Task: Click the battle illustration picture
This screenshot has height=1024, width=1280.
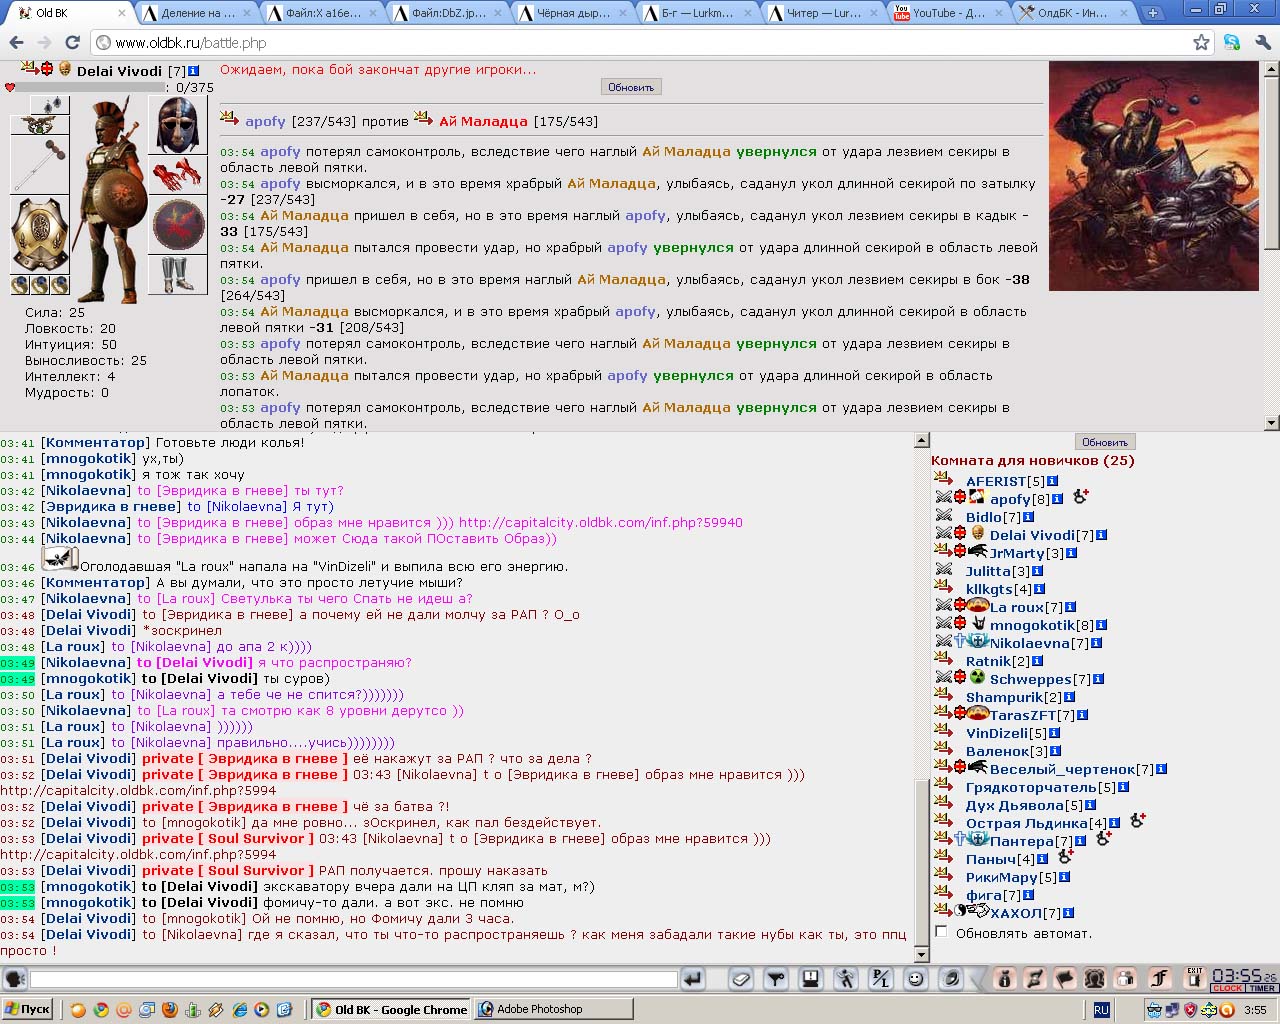Action: click(x=1154, y=176)
